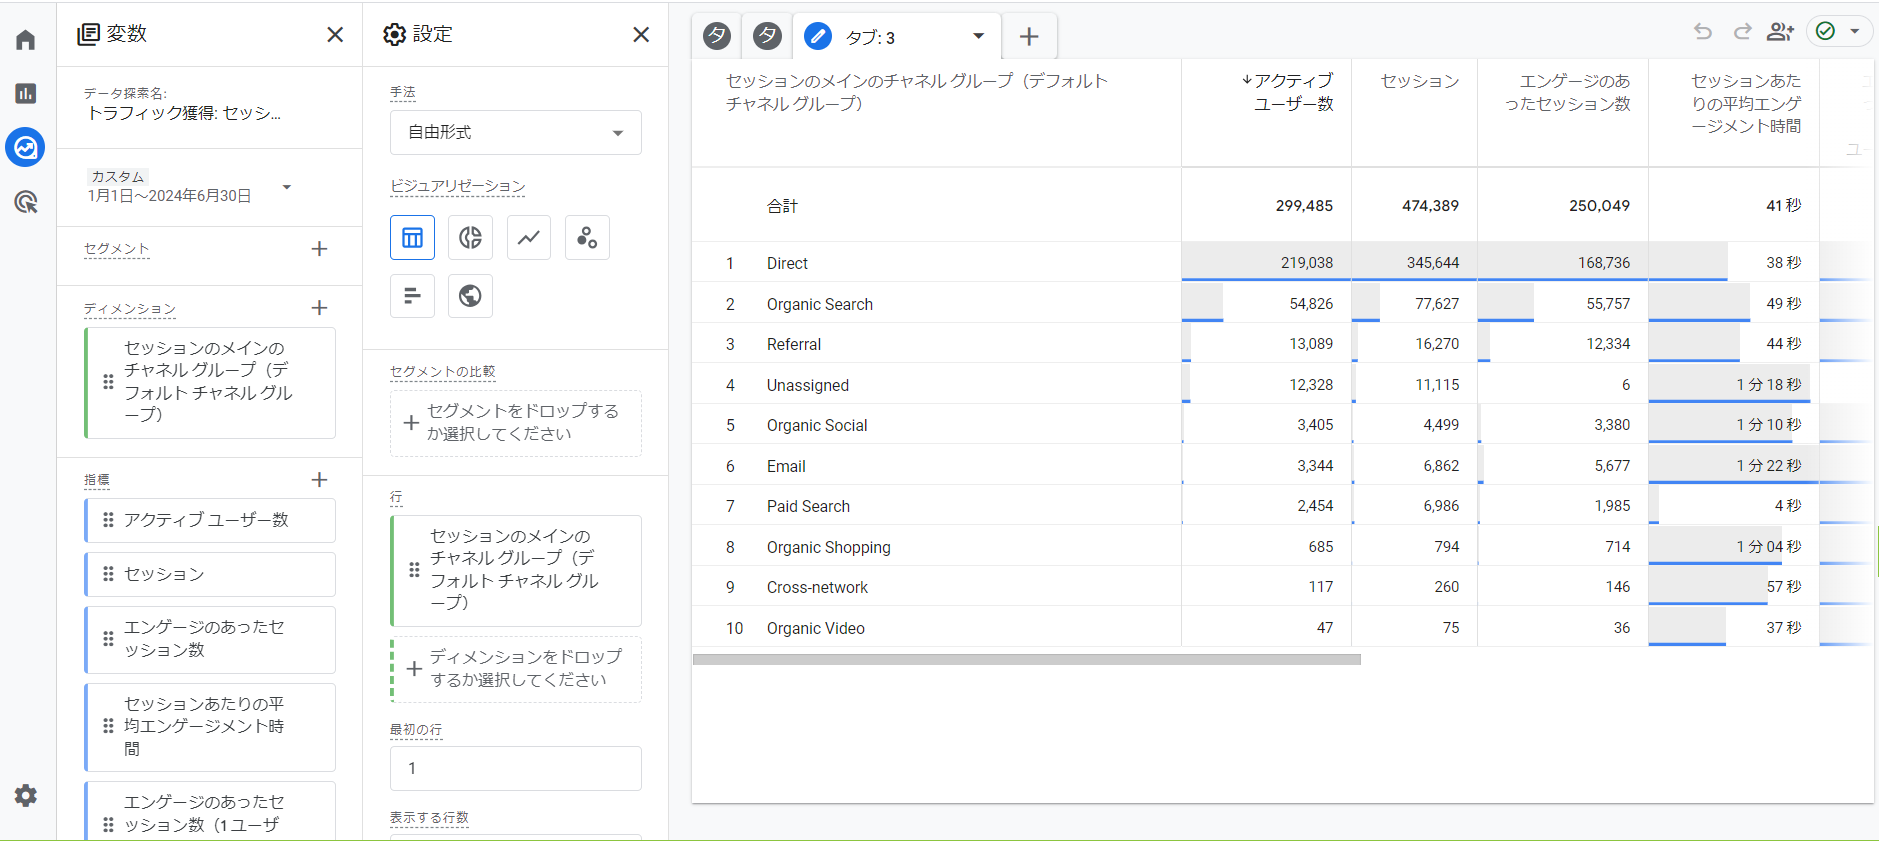Open Admin gear icon at bottom left
1879x841 pixels.
point(26,795)
